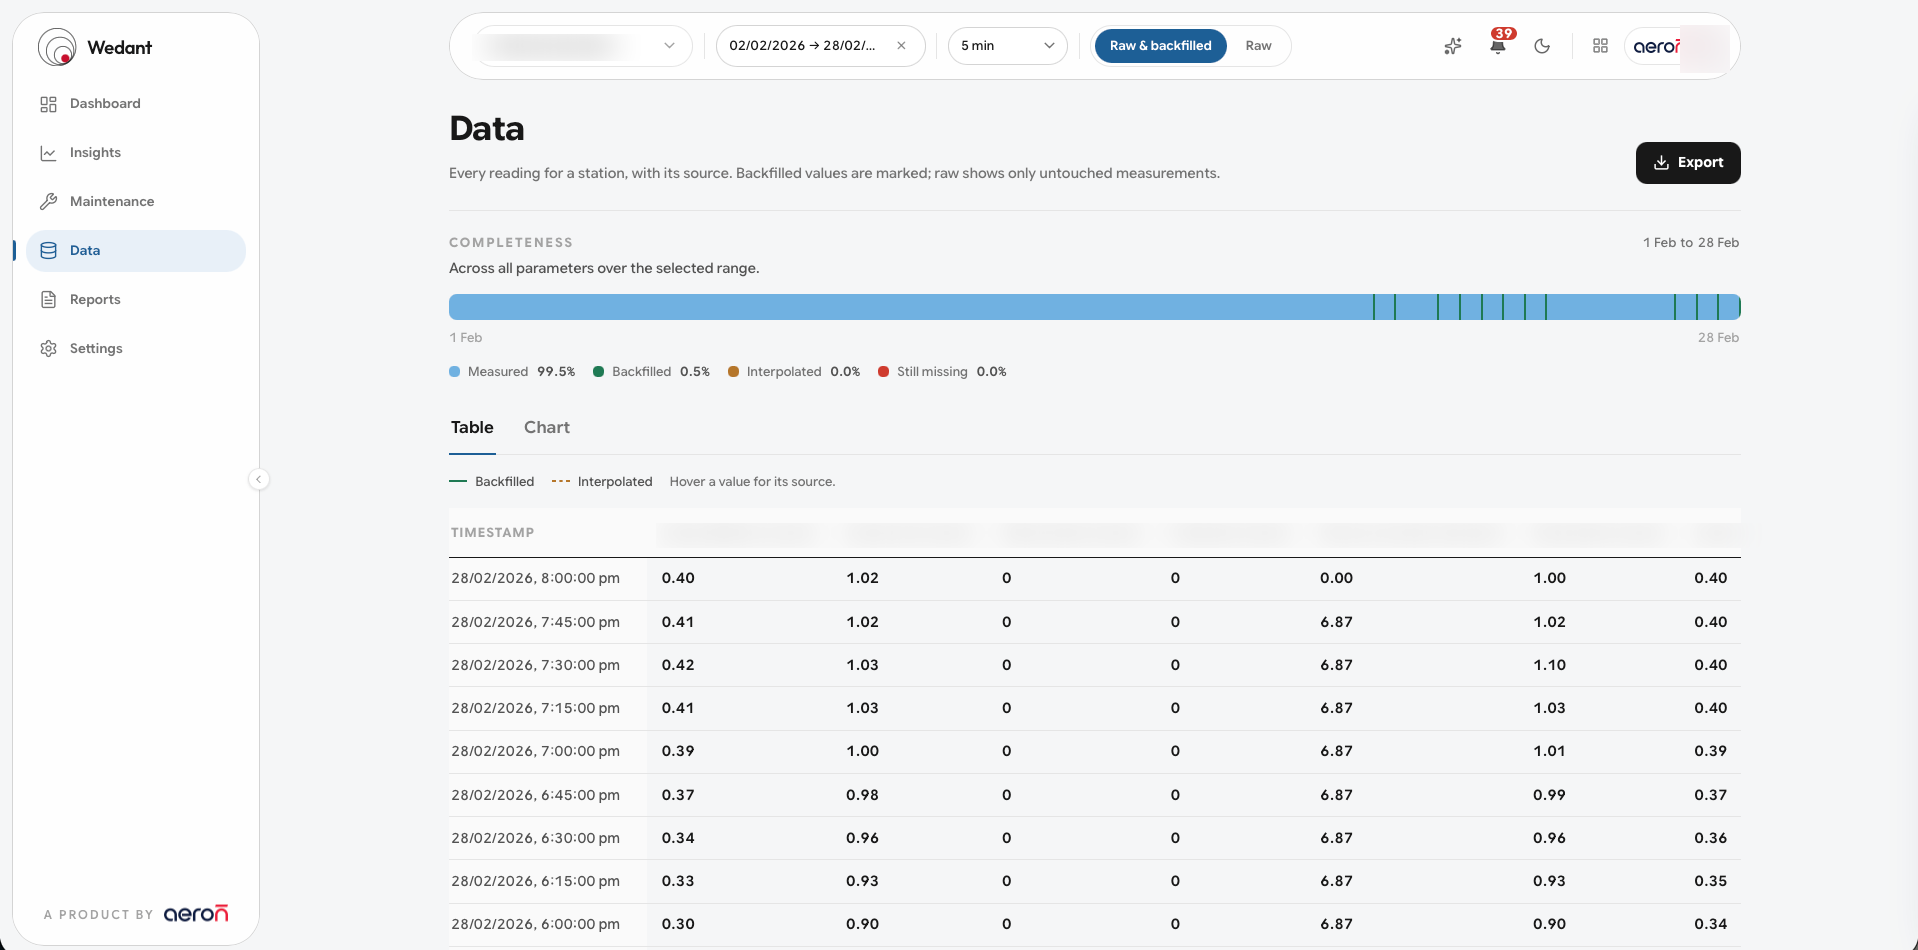The image size is (1918, 950).
Task: Open Settings from the sidebar
Action: (135, 349)
